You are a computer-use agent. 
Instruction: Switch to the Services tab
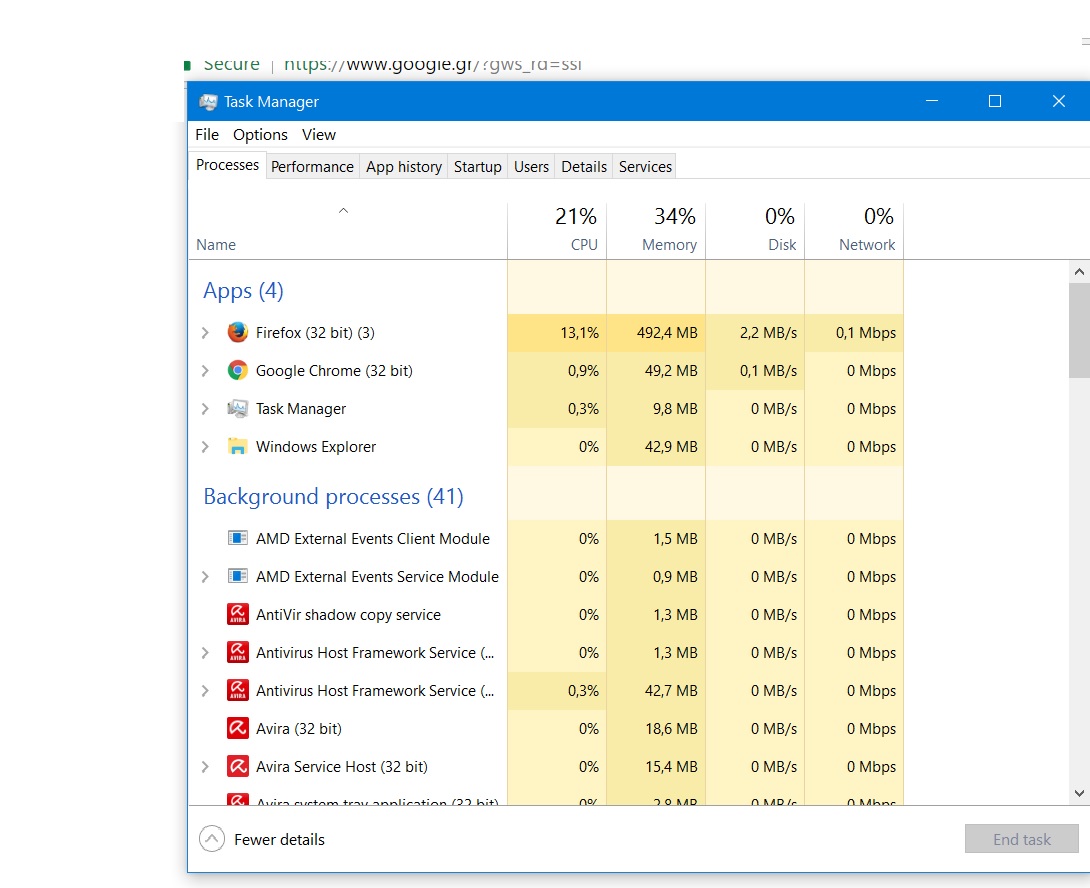coord(645,167)
